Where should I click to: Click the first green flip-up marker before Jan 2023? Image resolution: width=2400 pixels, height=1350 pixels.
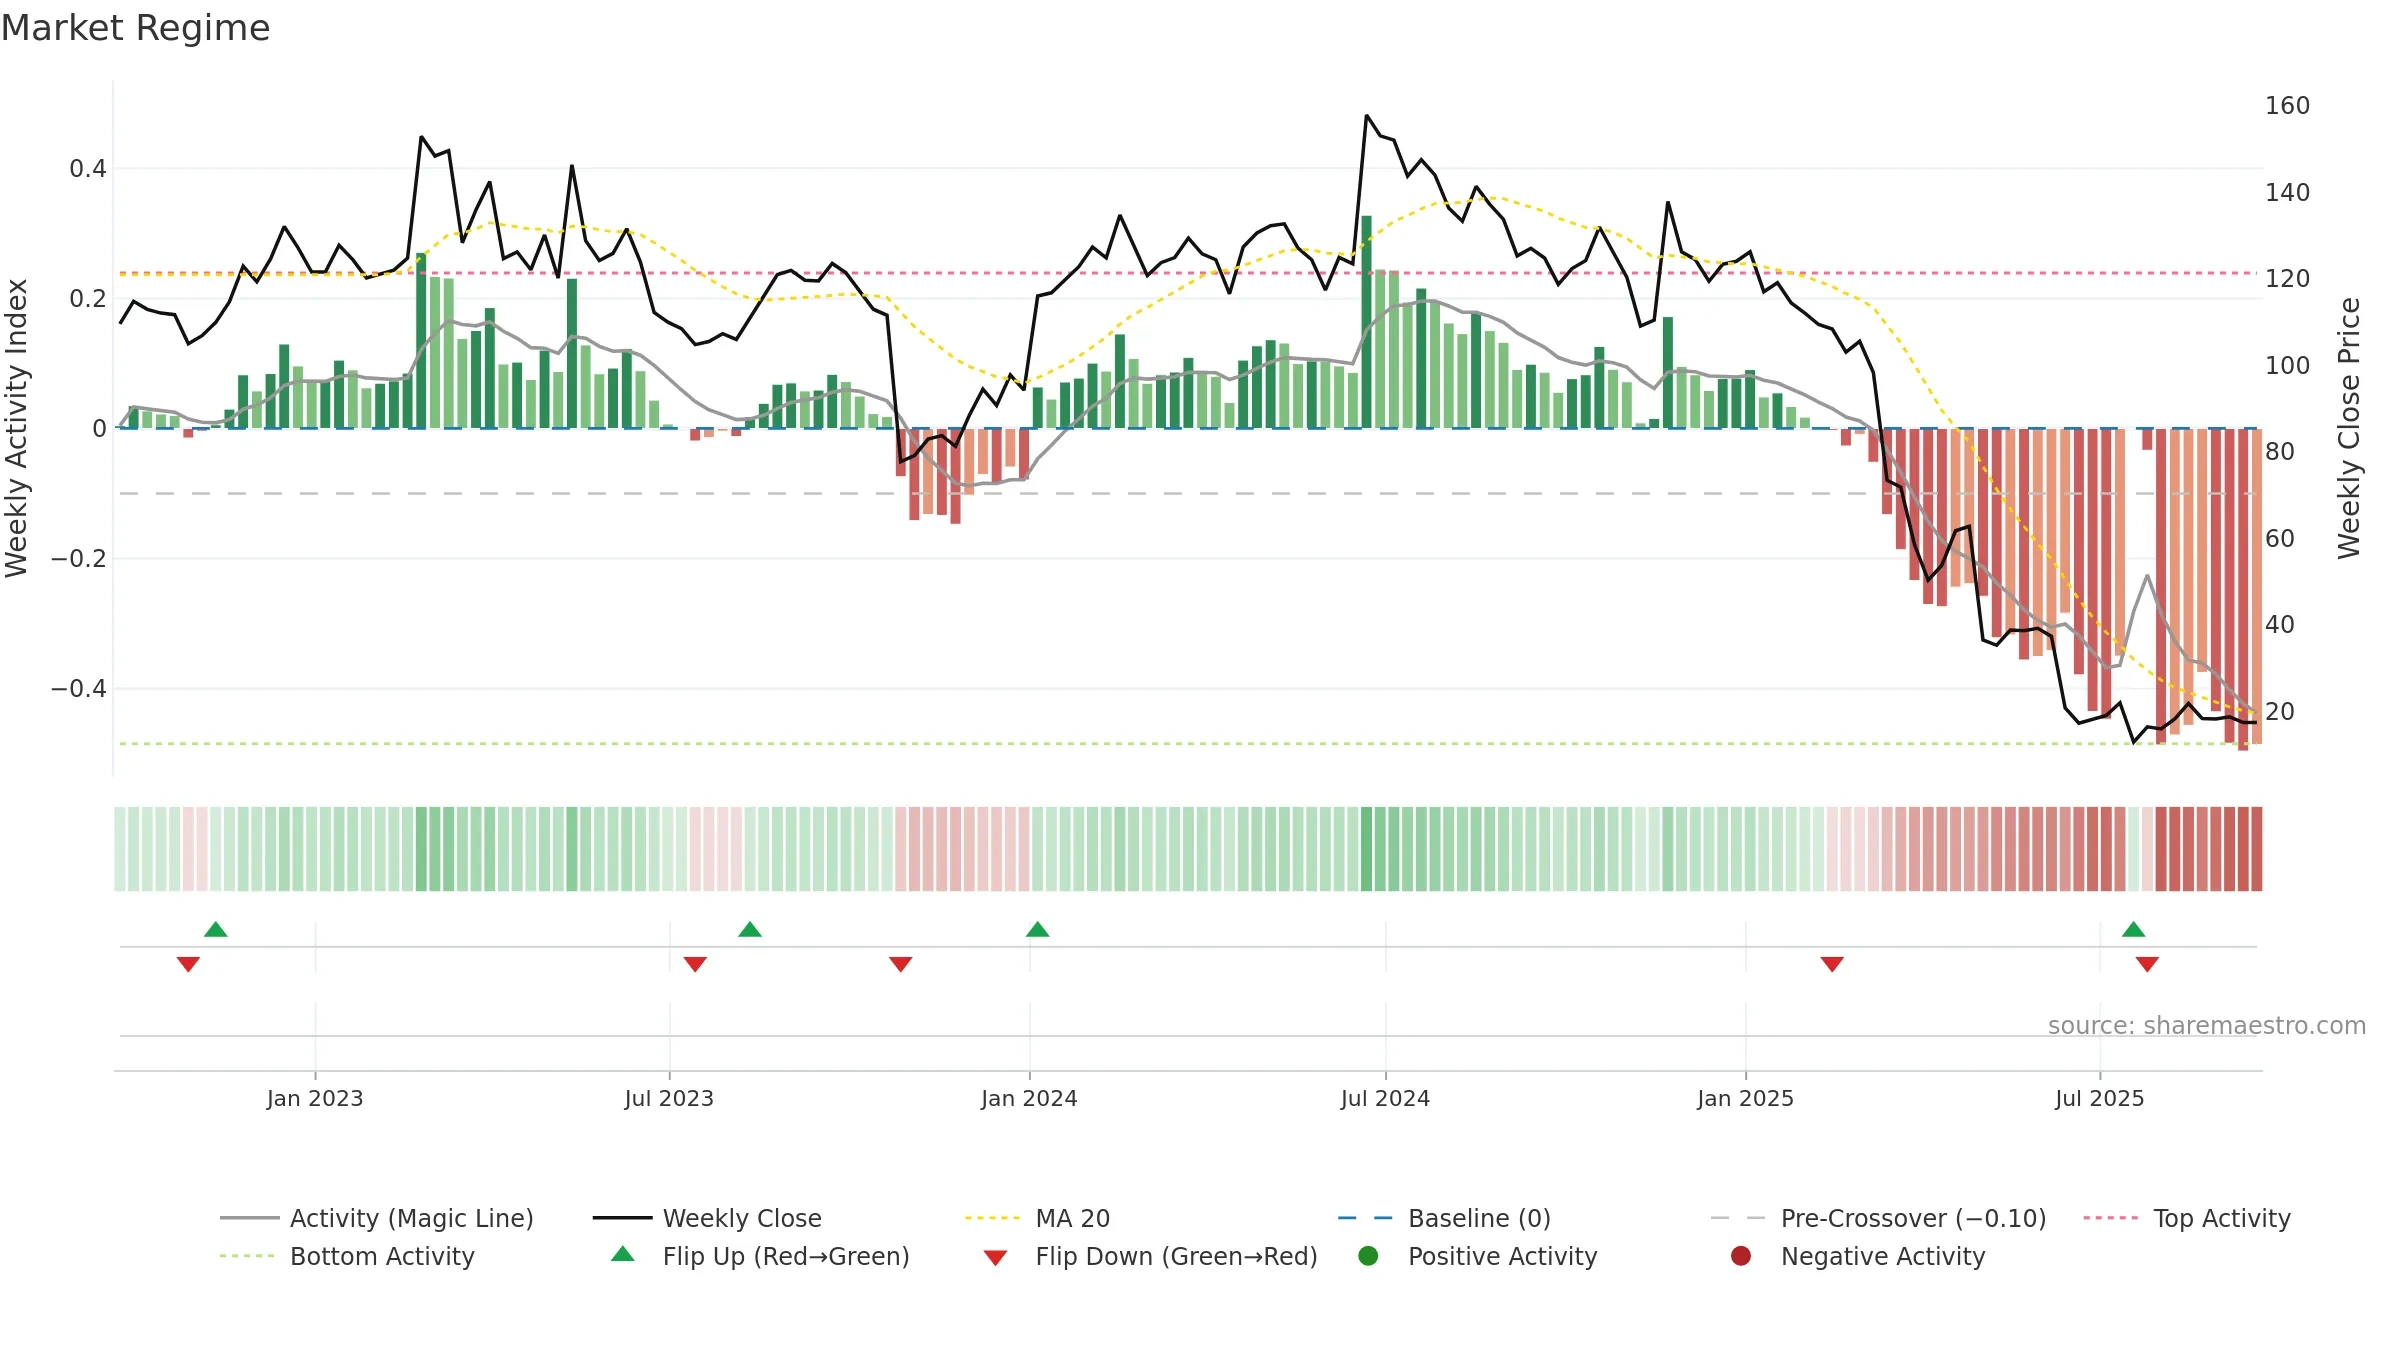click(x=216, y=929)
